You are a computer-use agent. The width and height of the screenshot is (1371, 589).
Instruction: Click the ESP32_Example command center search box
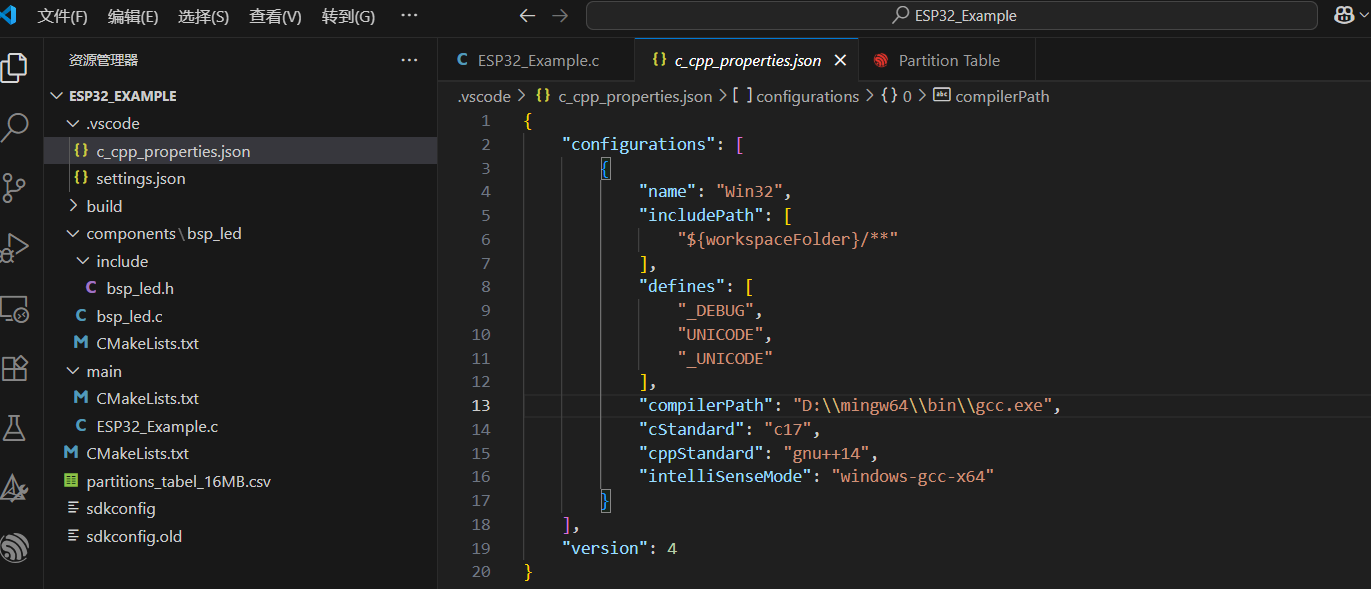(952, 16)
